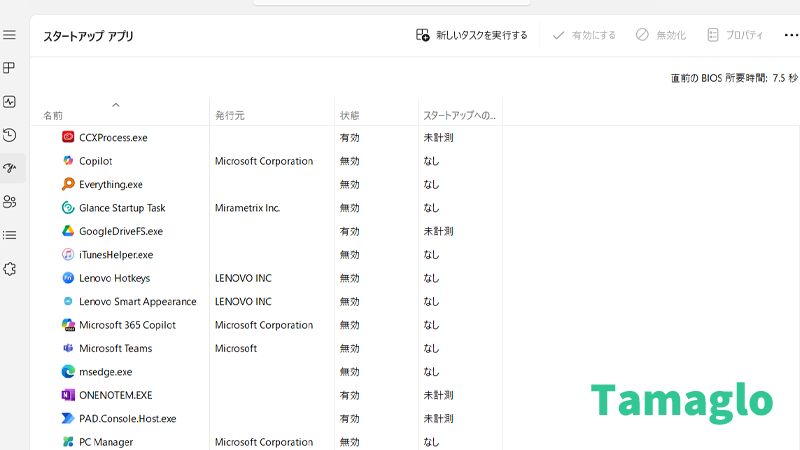Select the ONENOTEM.EXE row name
This screenshot has width=800, height=450.
click(x=115, y=395)
